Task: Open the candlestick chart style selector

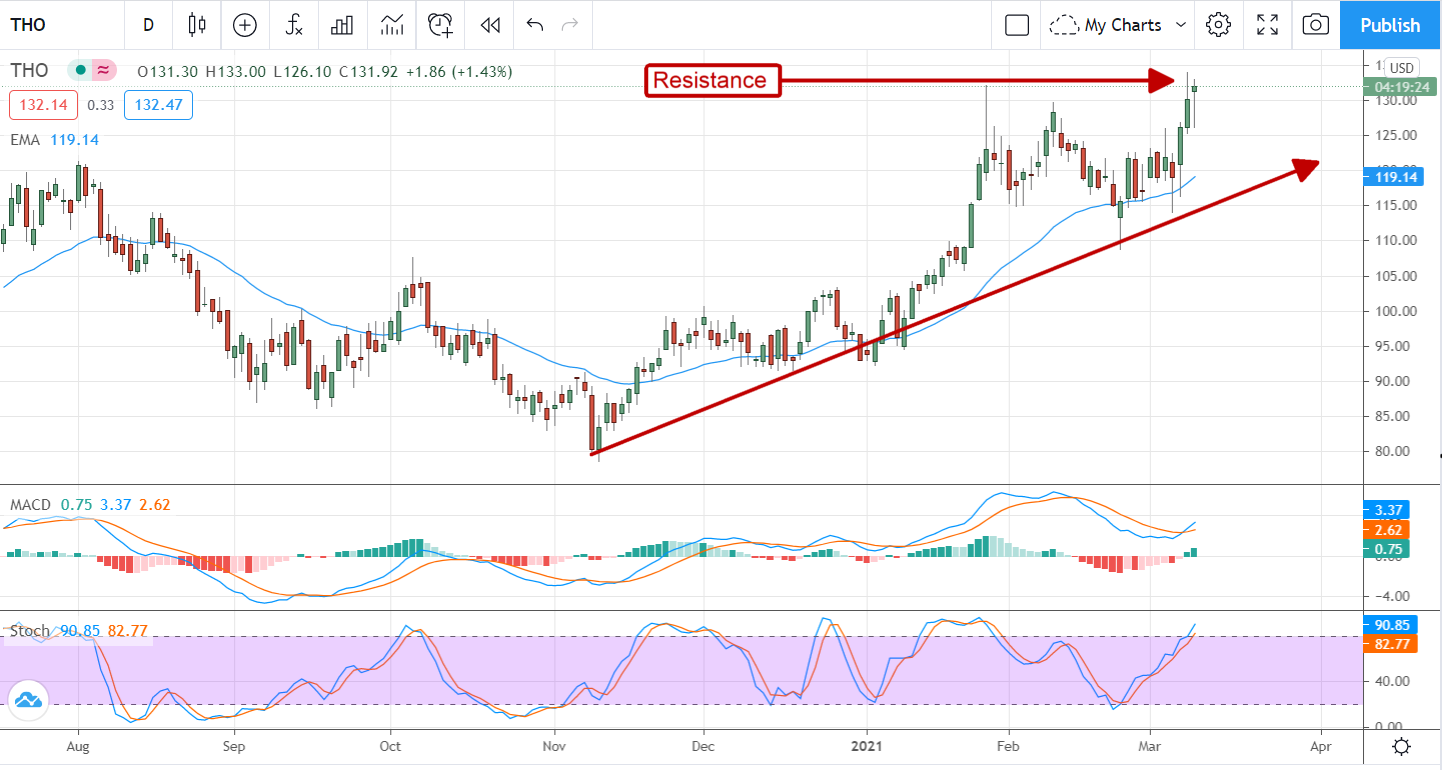Action: coord(197,25)
